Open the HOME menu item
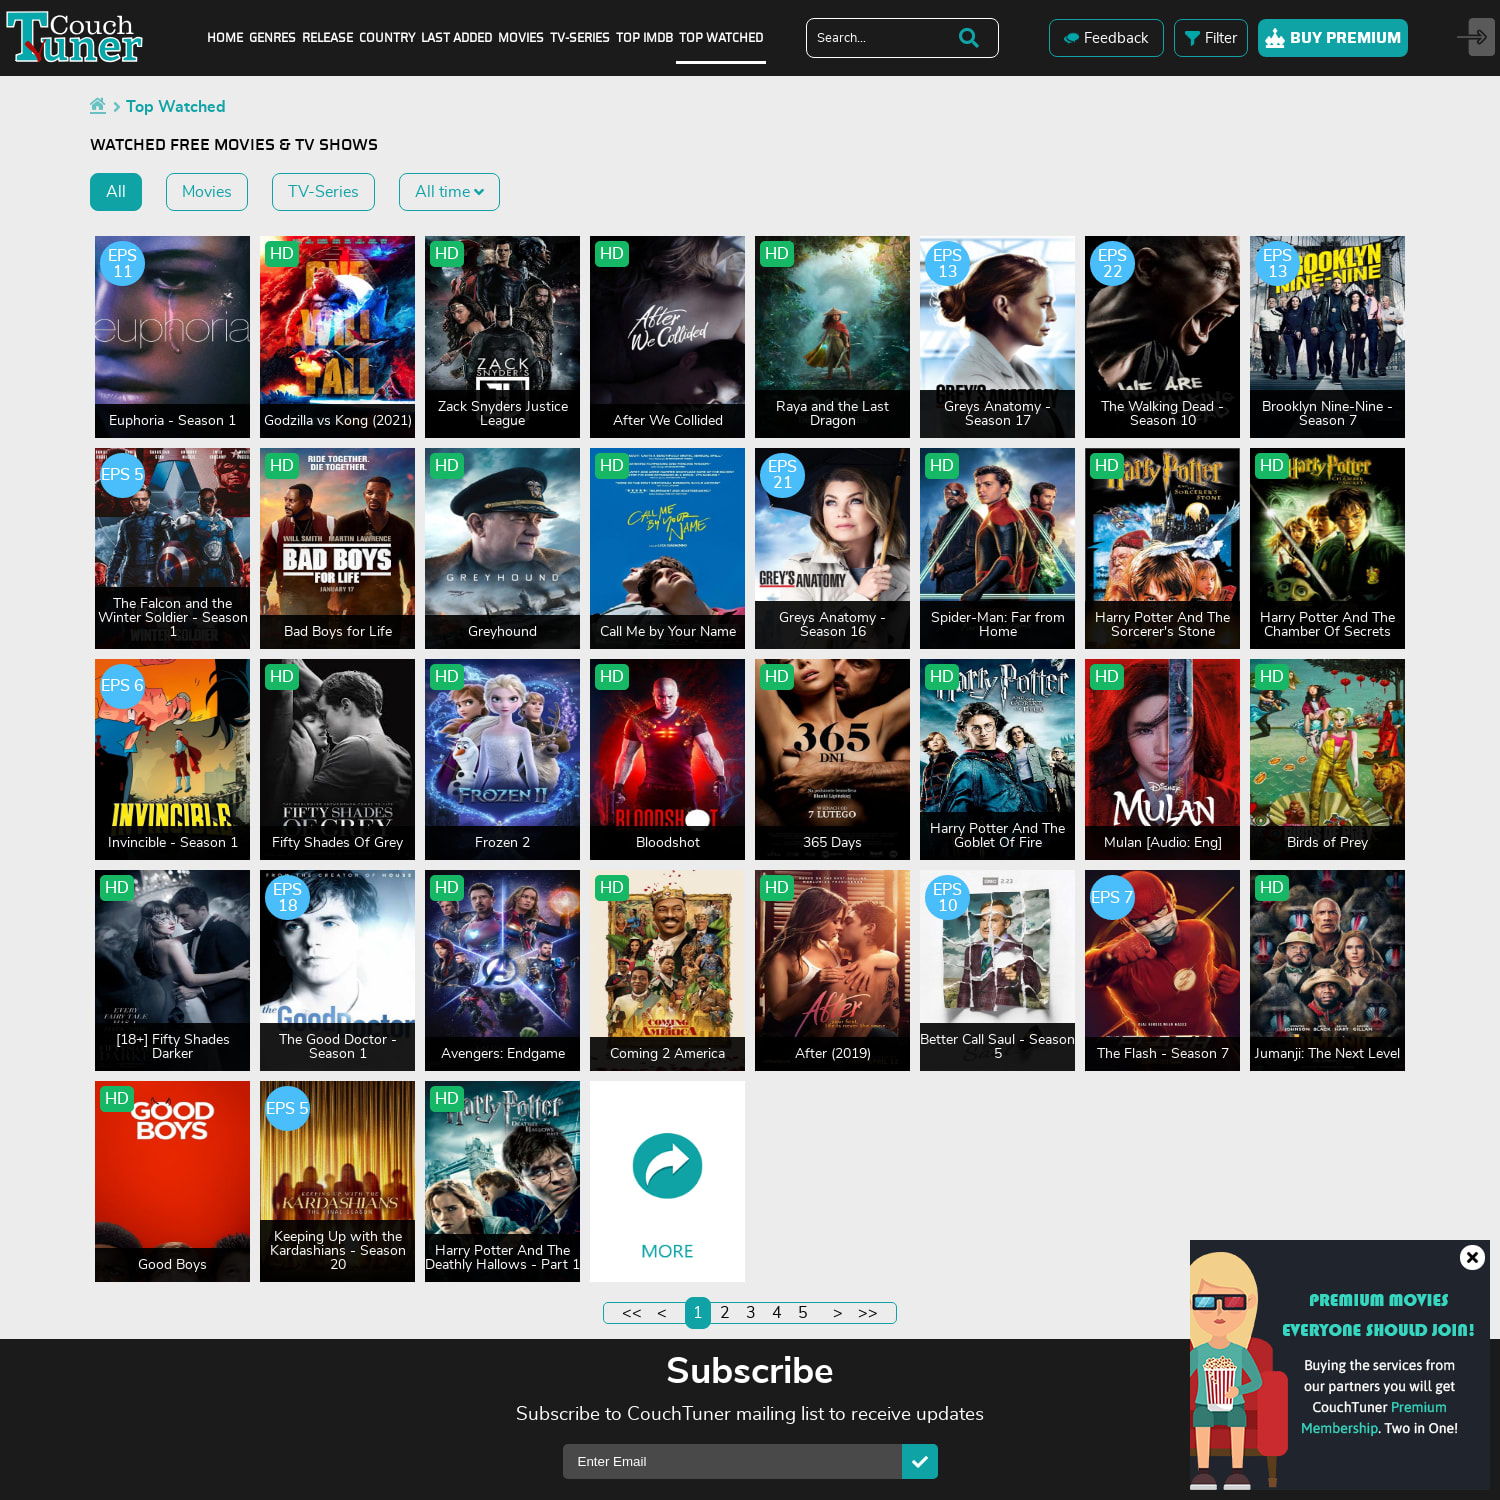The width and height of the screenshot is (1500, 1500). coord(225,38)
